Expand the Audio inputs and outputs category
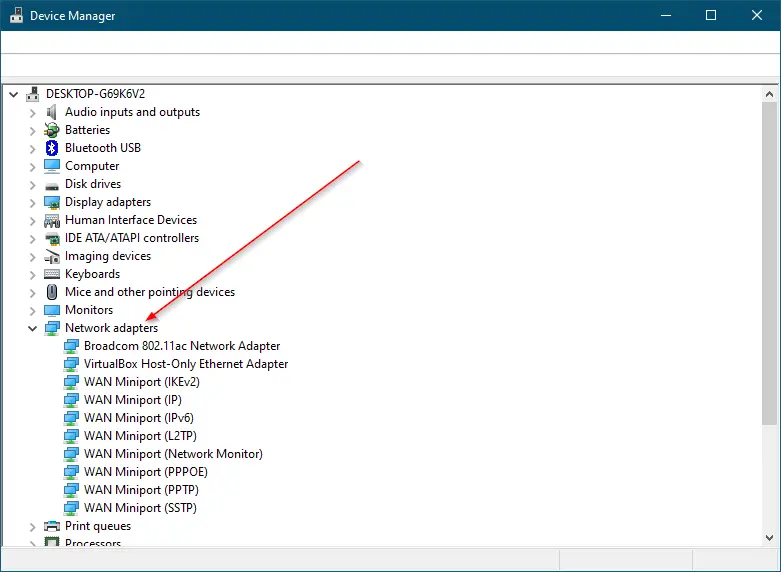The width and height of the screenshot is (781, 572). point(33,113)
